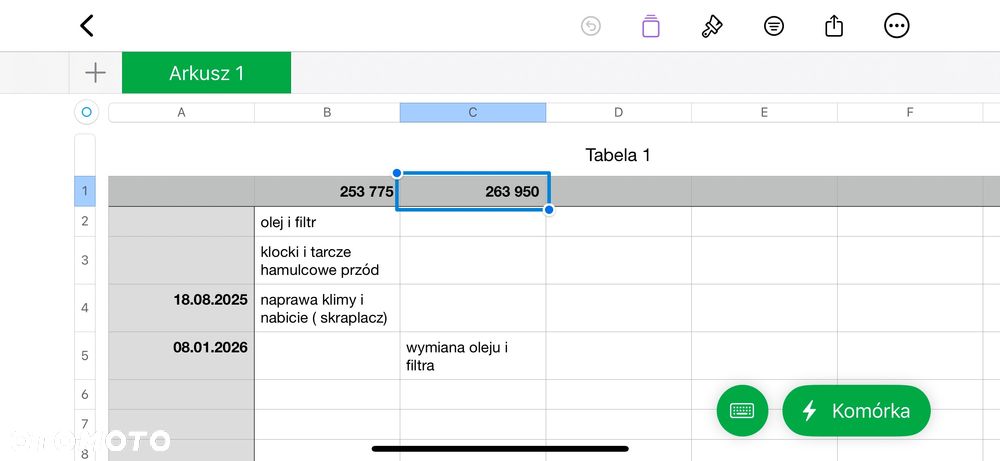Tap the purple paste clipboard icon
1000x461 pixels.
pos(651,26)
